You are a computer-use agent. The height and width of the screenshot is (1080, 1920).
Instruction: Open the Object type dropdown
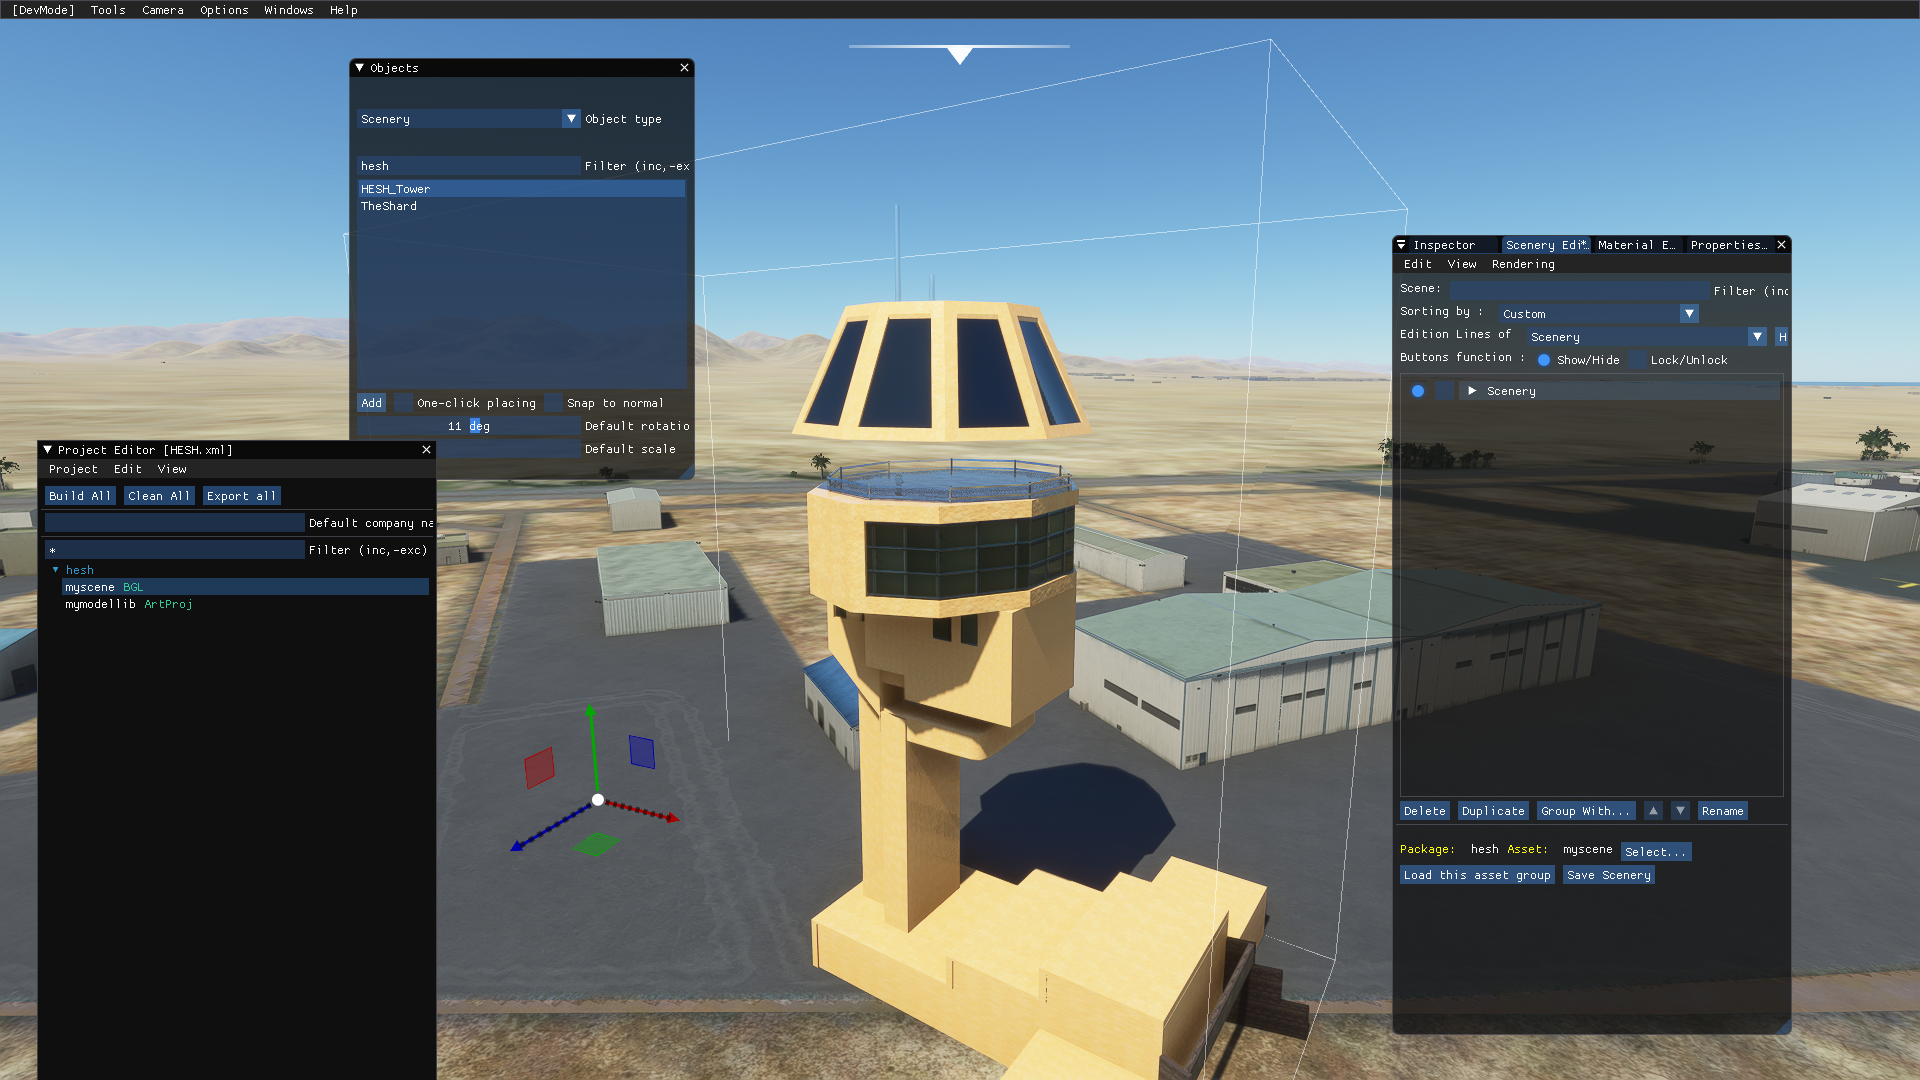tap(571, 119)
